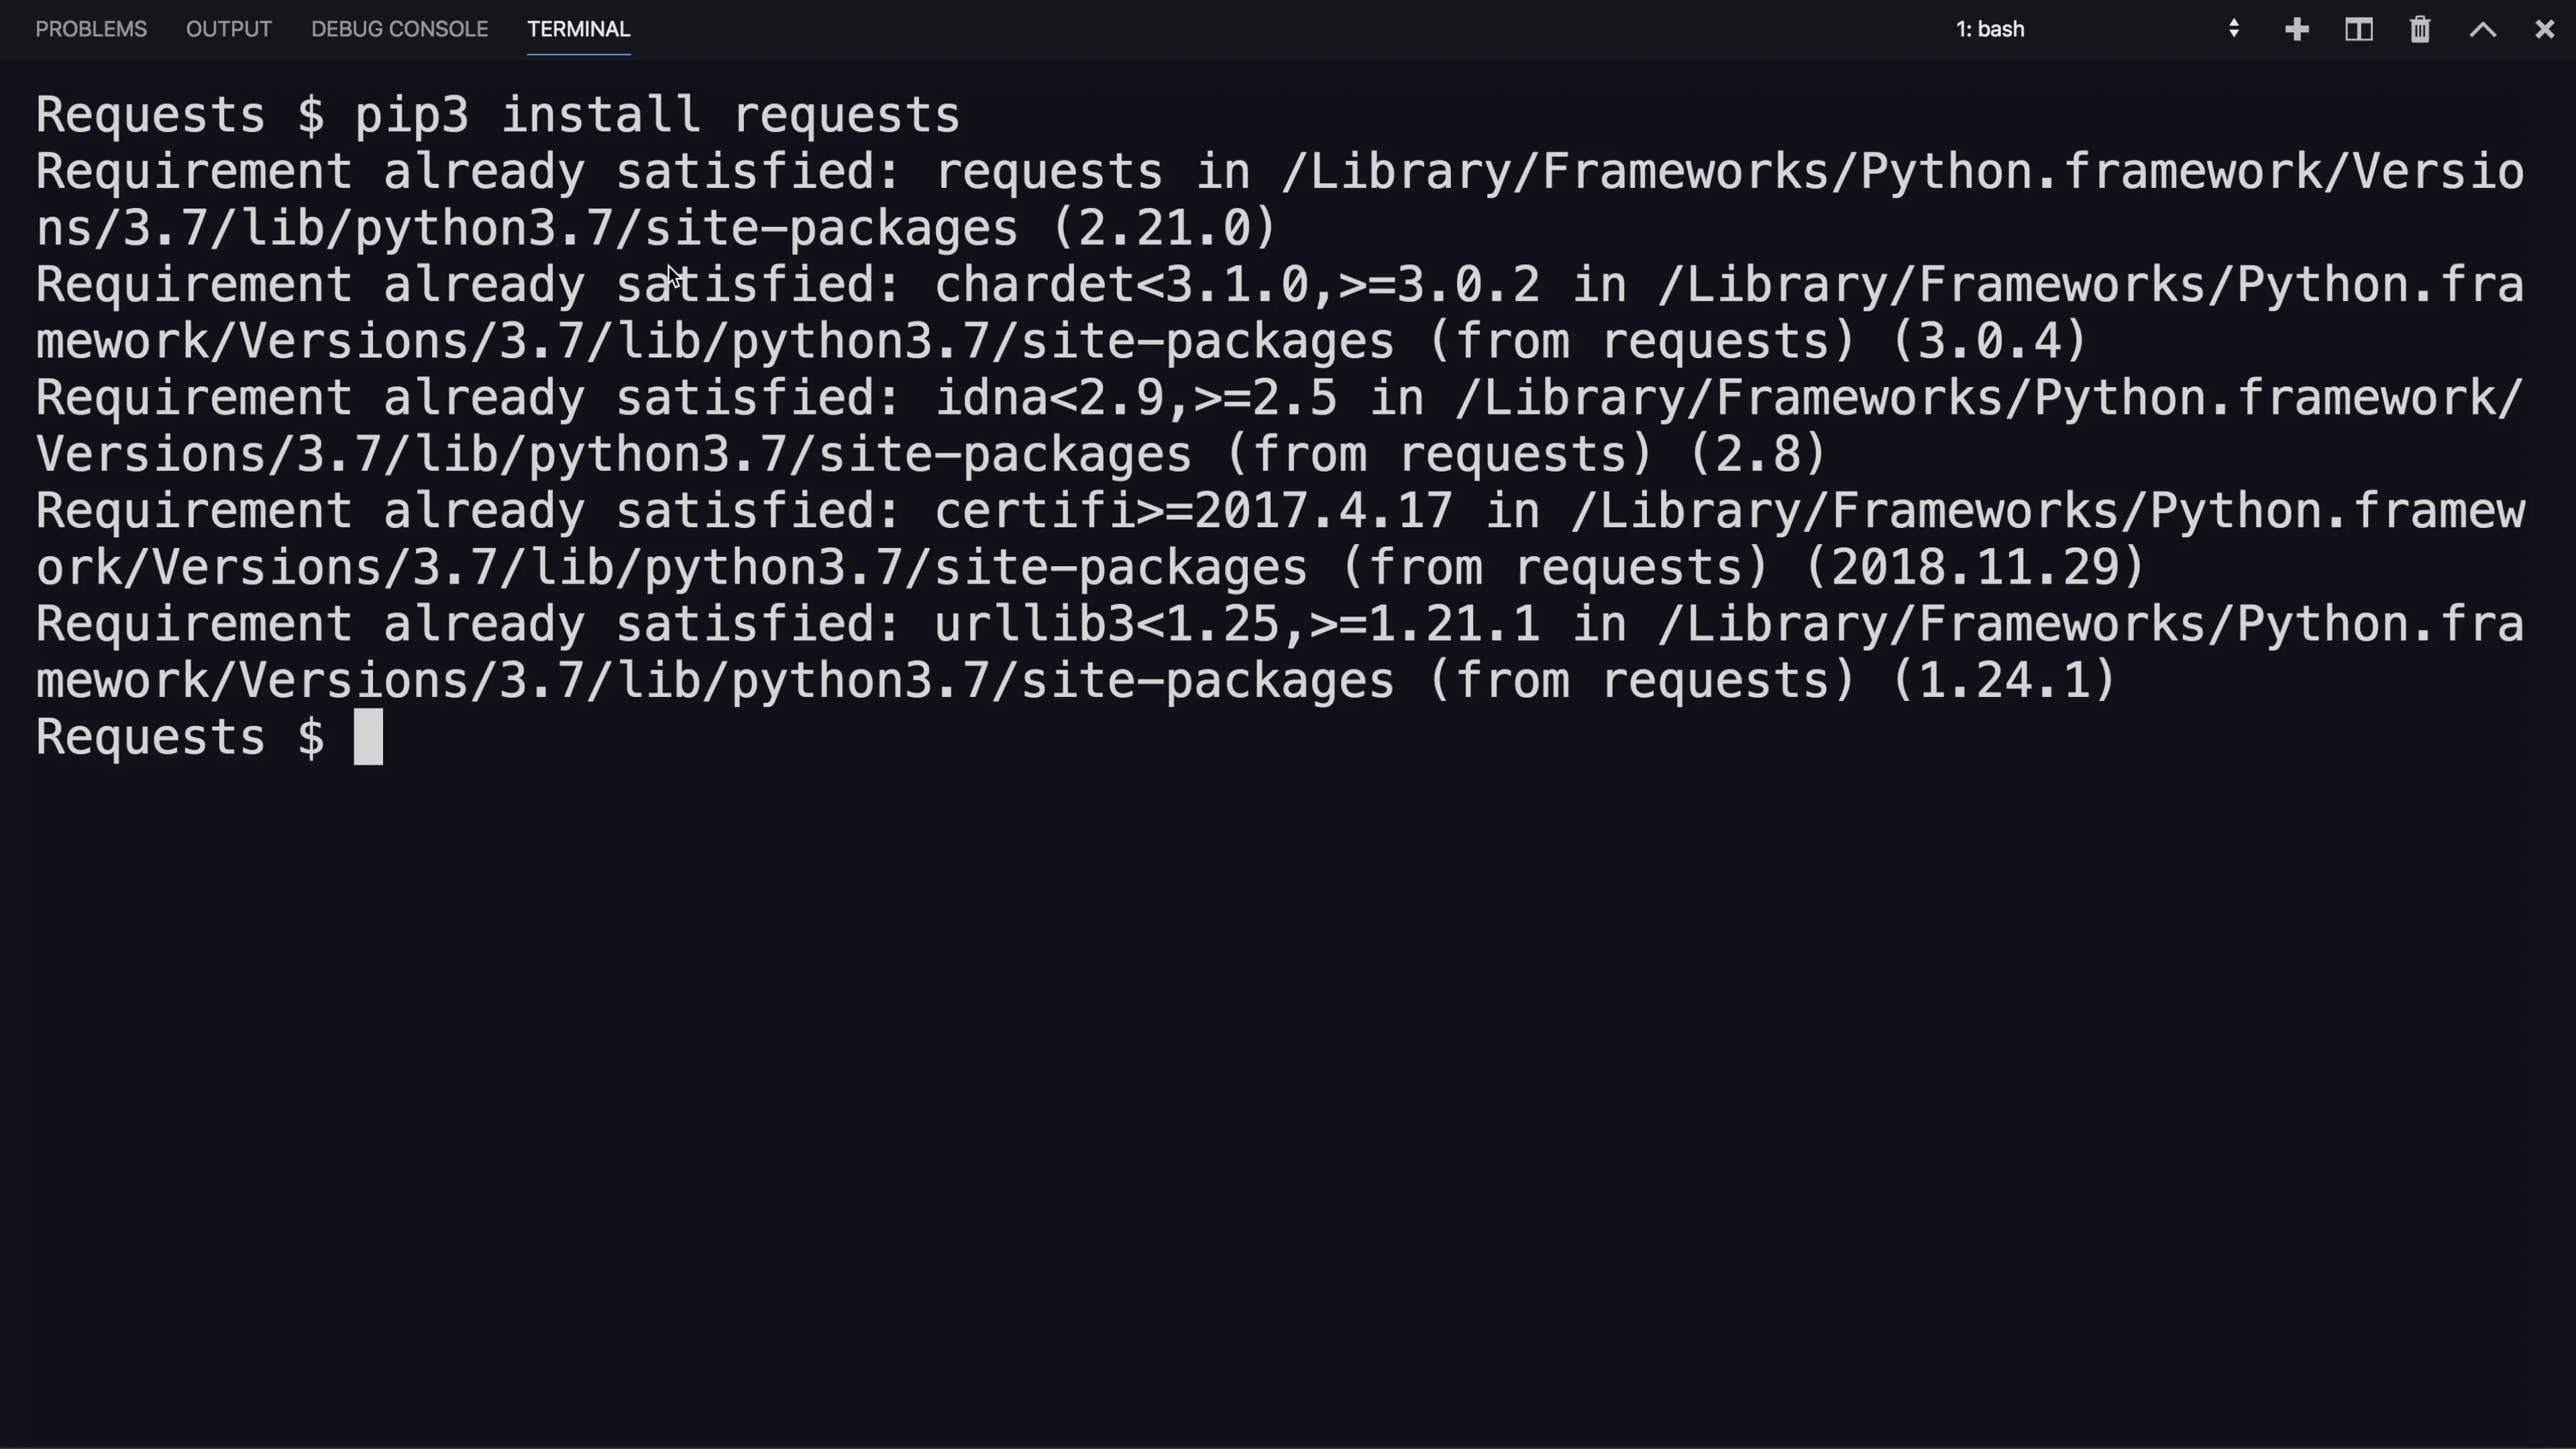This screenshot has height=1449, width=2576.
Task: Click the selector's up-down arrows
Action: tap(2233, 29)
